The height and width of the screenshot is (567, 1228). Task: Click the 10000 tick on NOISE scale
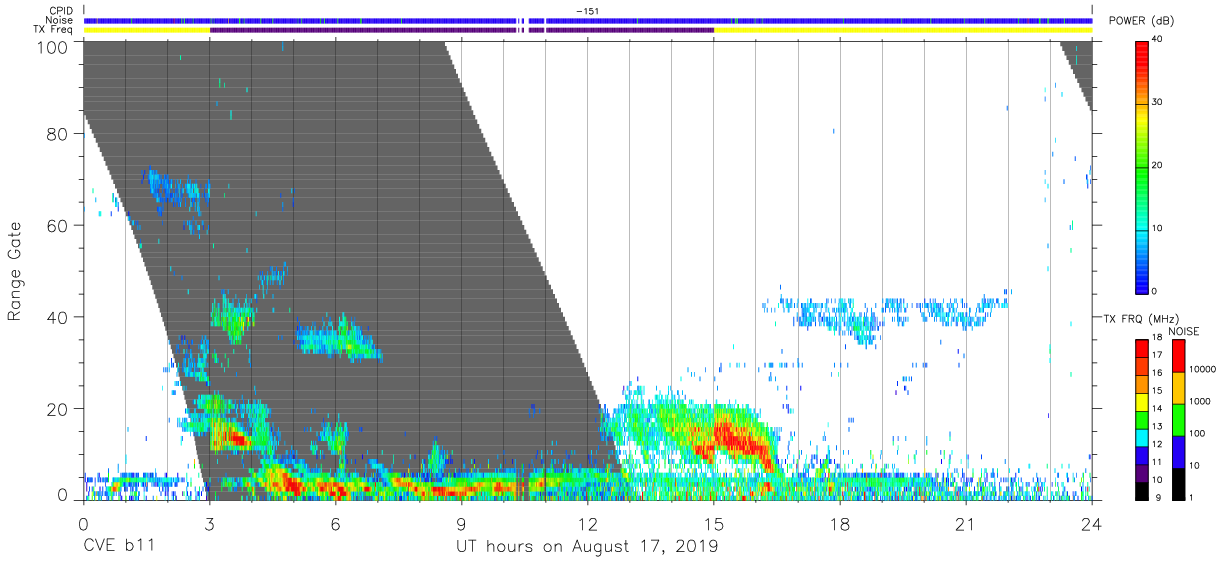click(1202, 370)
